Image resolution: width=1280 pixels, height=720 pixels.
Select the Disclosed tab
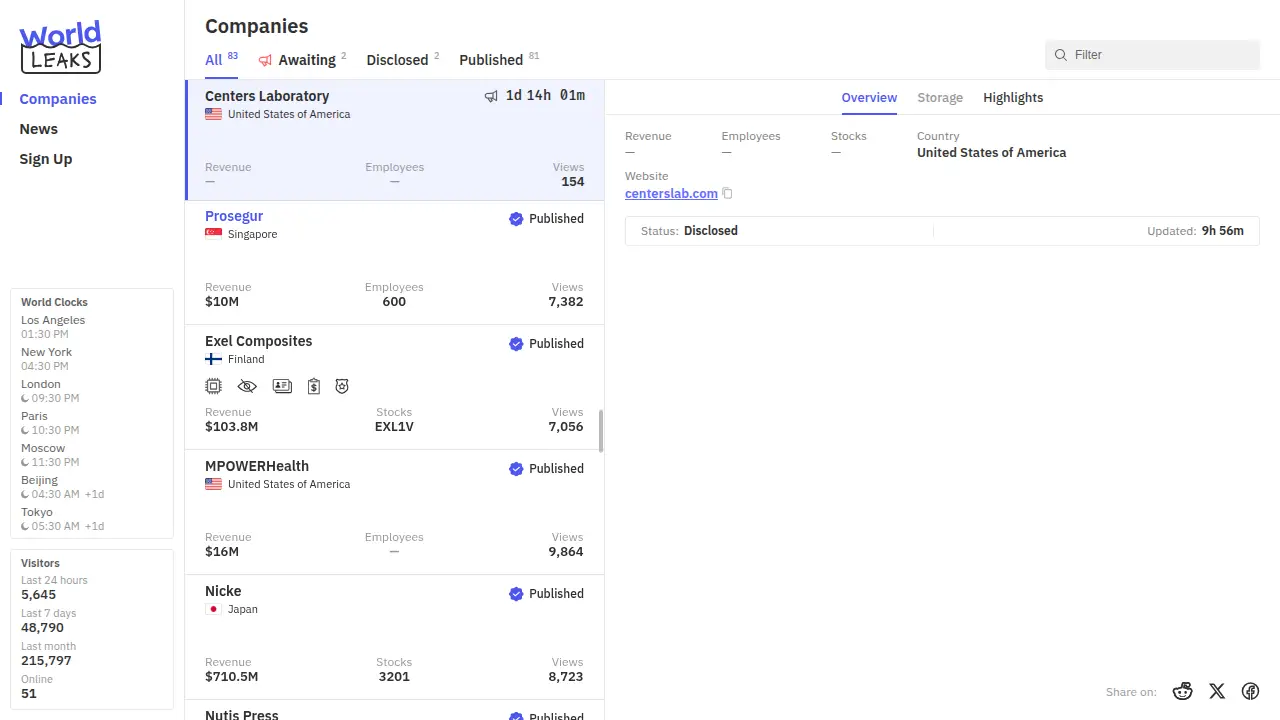pyautogui.click(x=397, y=60)
